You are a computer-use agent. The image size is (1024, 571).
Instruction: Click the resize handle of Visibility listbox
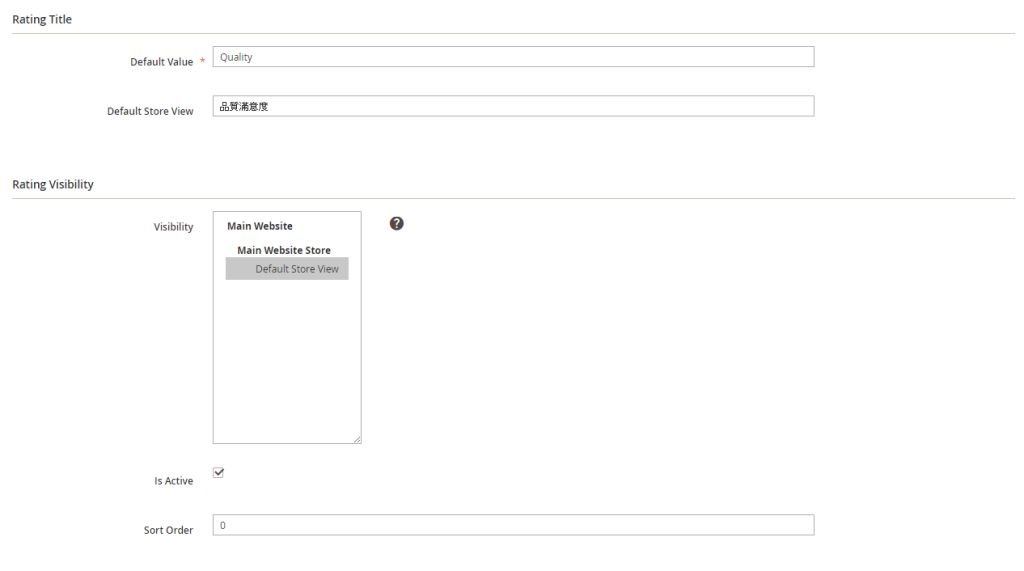(357, 440)
